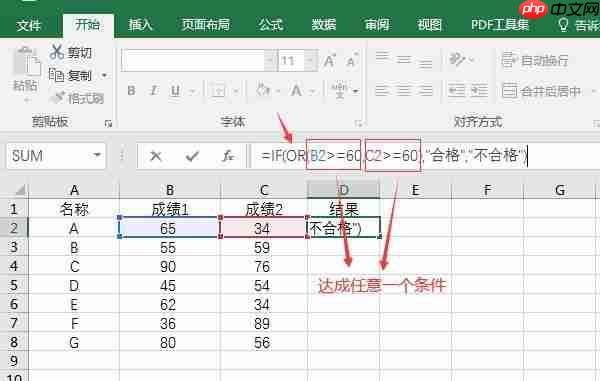Open the font size dropdown
The height and width of the screenshot is (381, 600).
tap(311, 60)
